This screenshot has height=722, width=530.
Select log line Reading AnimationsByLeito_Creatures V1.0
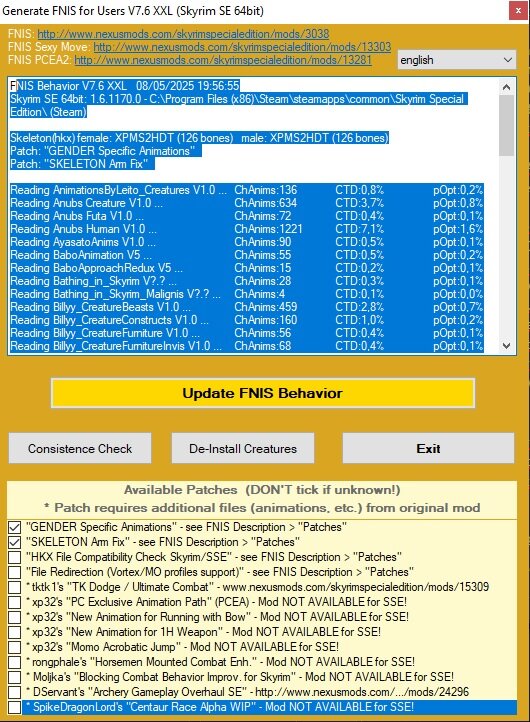coord(246,190)
